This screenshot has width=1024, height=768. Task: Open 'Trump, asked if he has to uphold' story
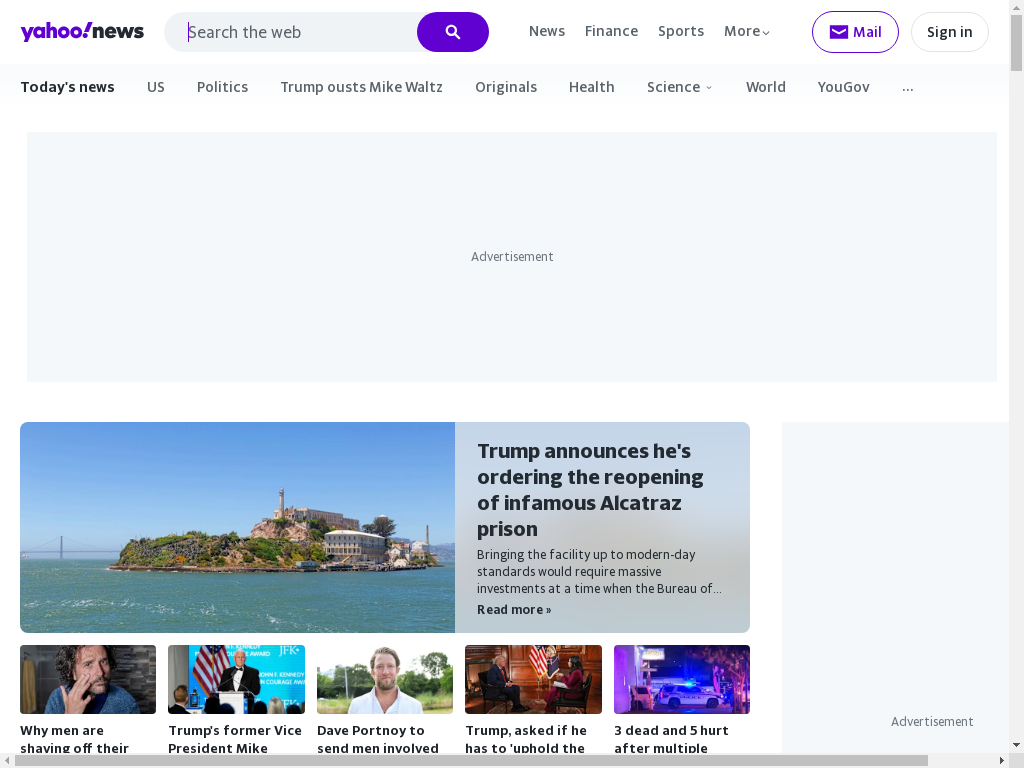point(526,739)
